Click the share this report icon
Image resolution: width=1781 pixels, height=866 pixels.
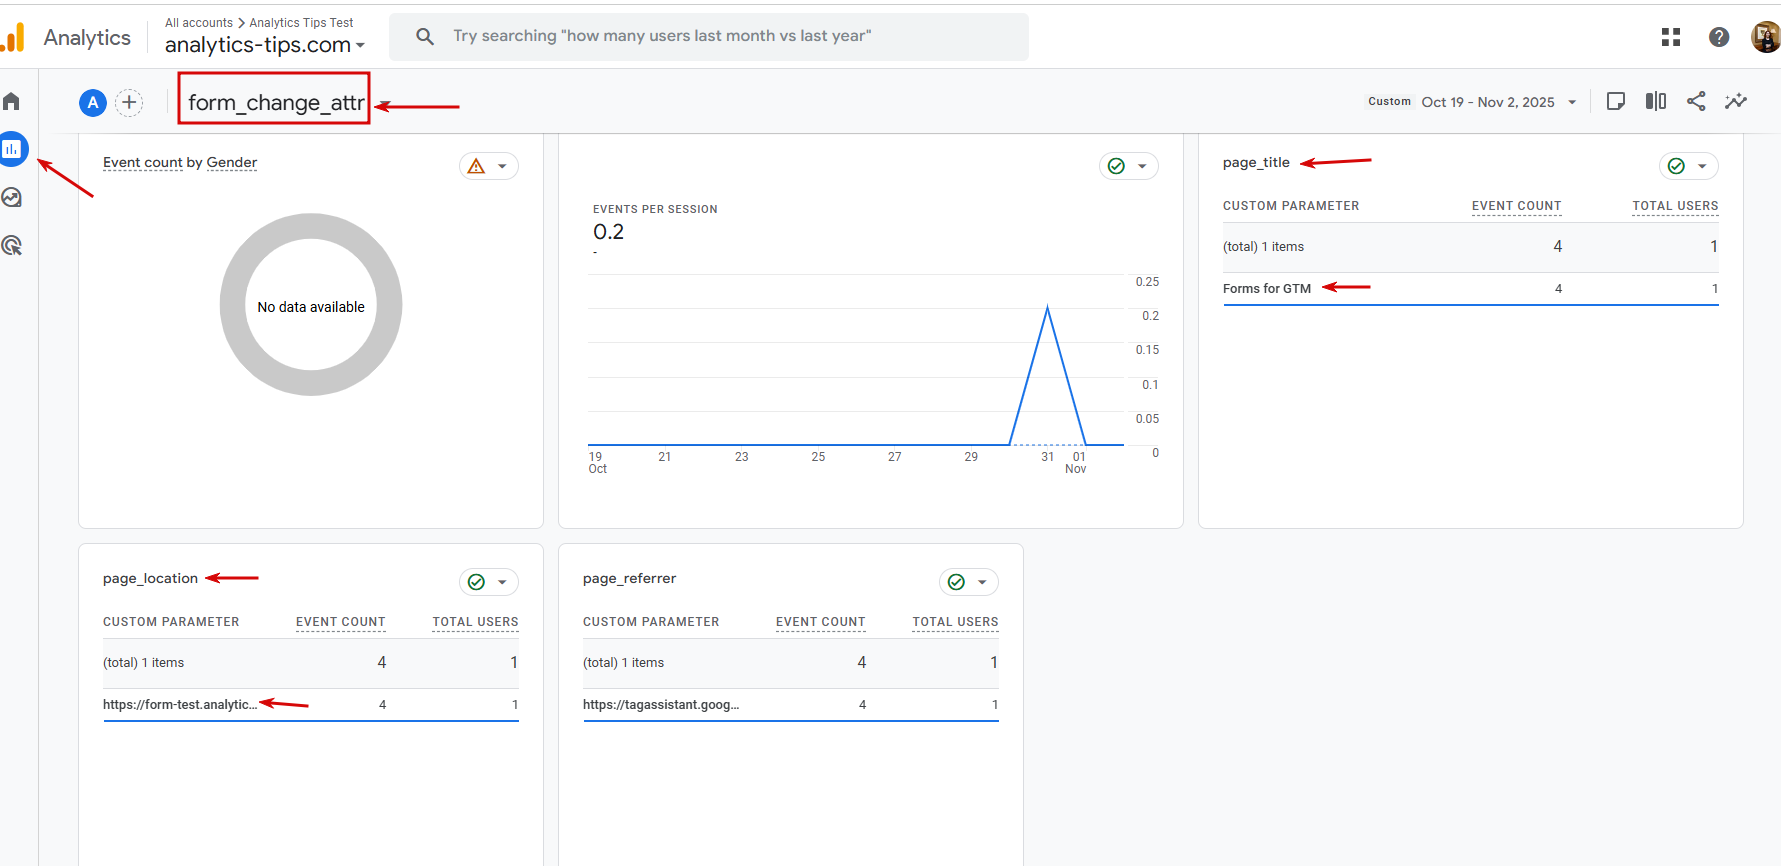[1696, 101]
